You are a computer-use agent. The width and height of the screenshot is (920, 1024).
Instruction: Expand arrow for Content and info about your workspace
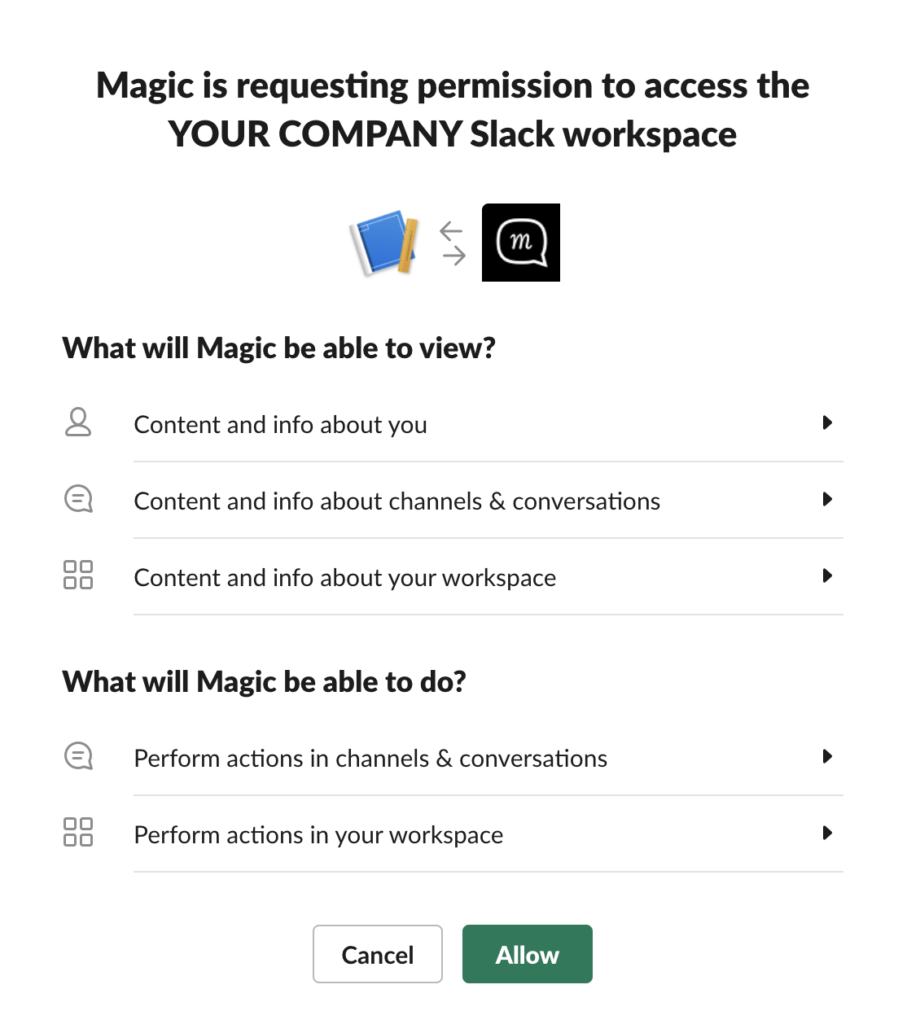[x=827, y=576]
